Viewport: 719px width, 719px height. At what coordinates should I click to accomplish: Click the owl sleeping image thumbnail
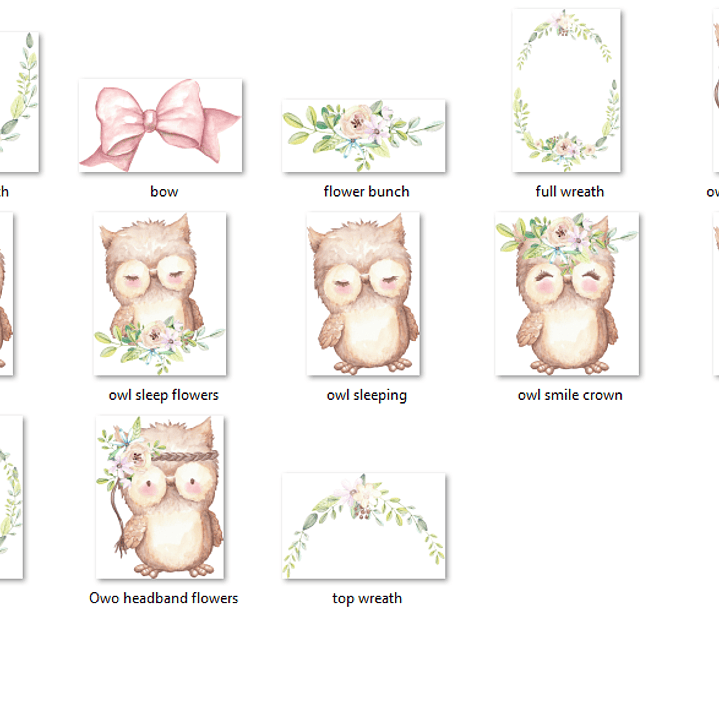[x=363, y=294]
